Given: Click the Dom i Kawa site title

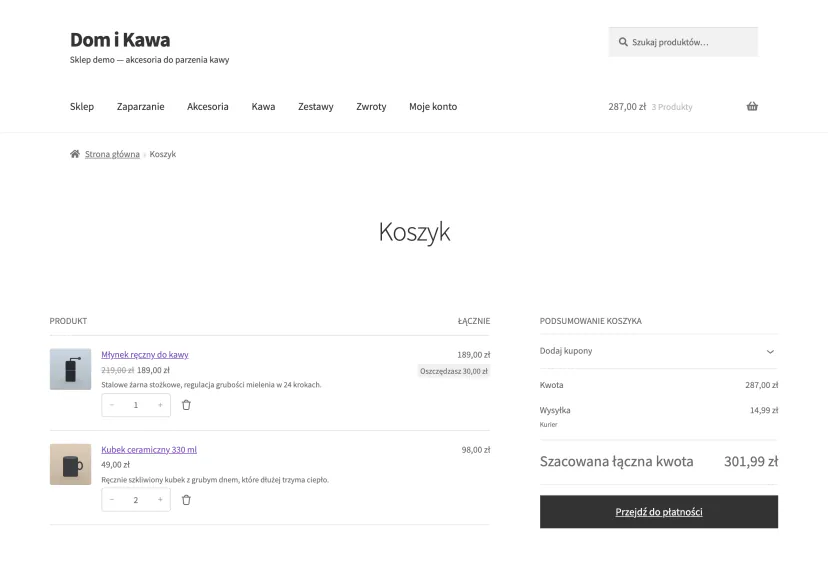Looking at the screenshot, I should [120, 40].
